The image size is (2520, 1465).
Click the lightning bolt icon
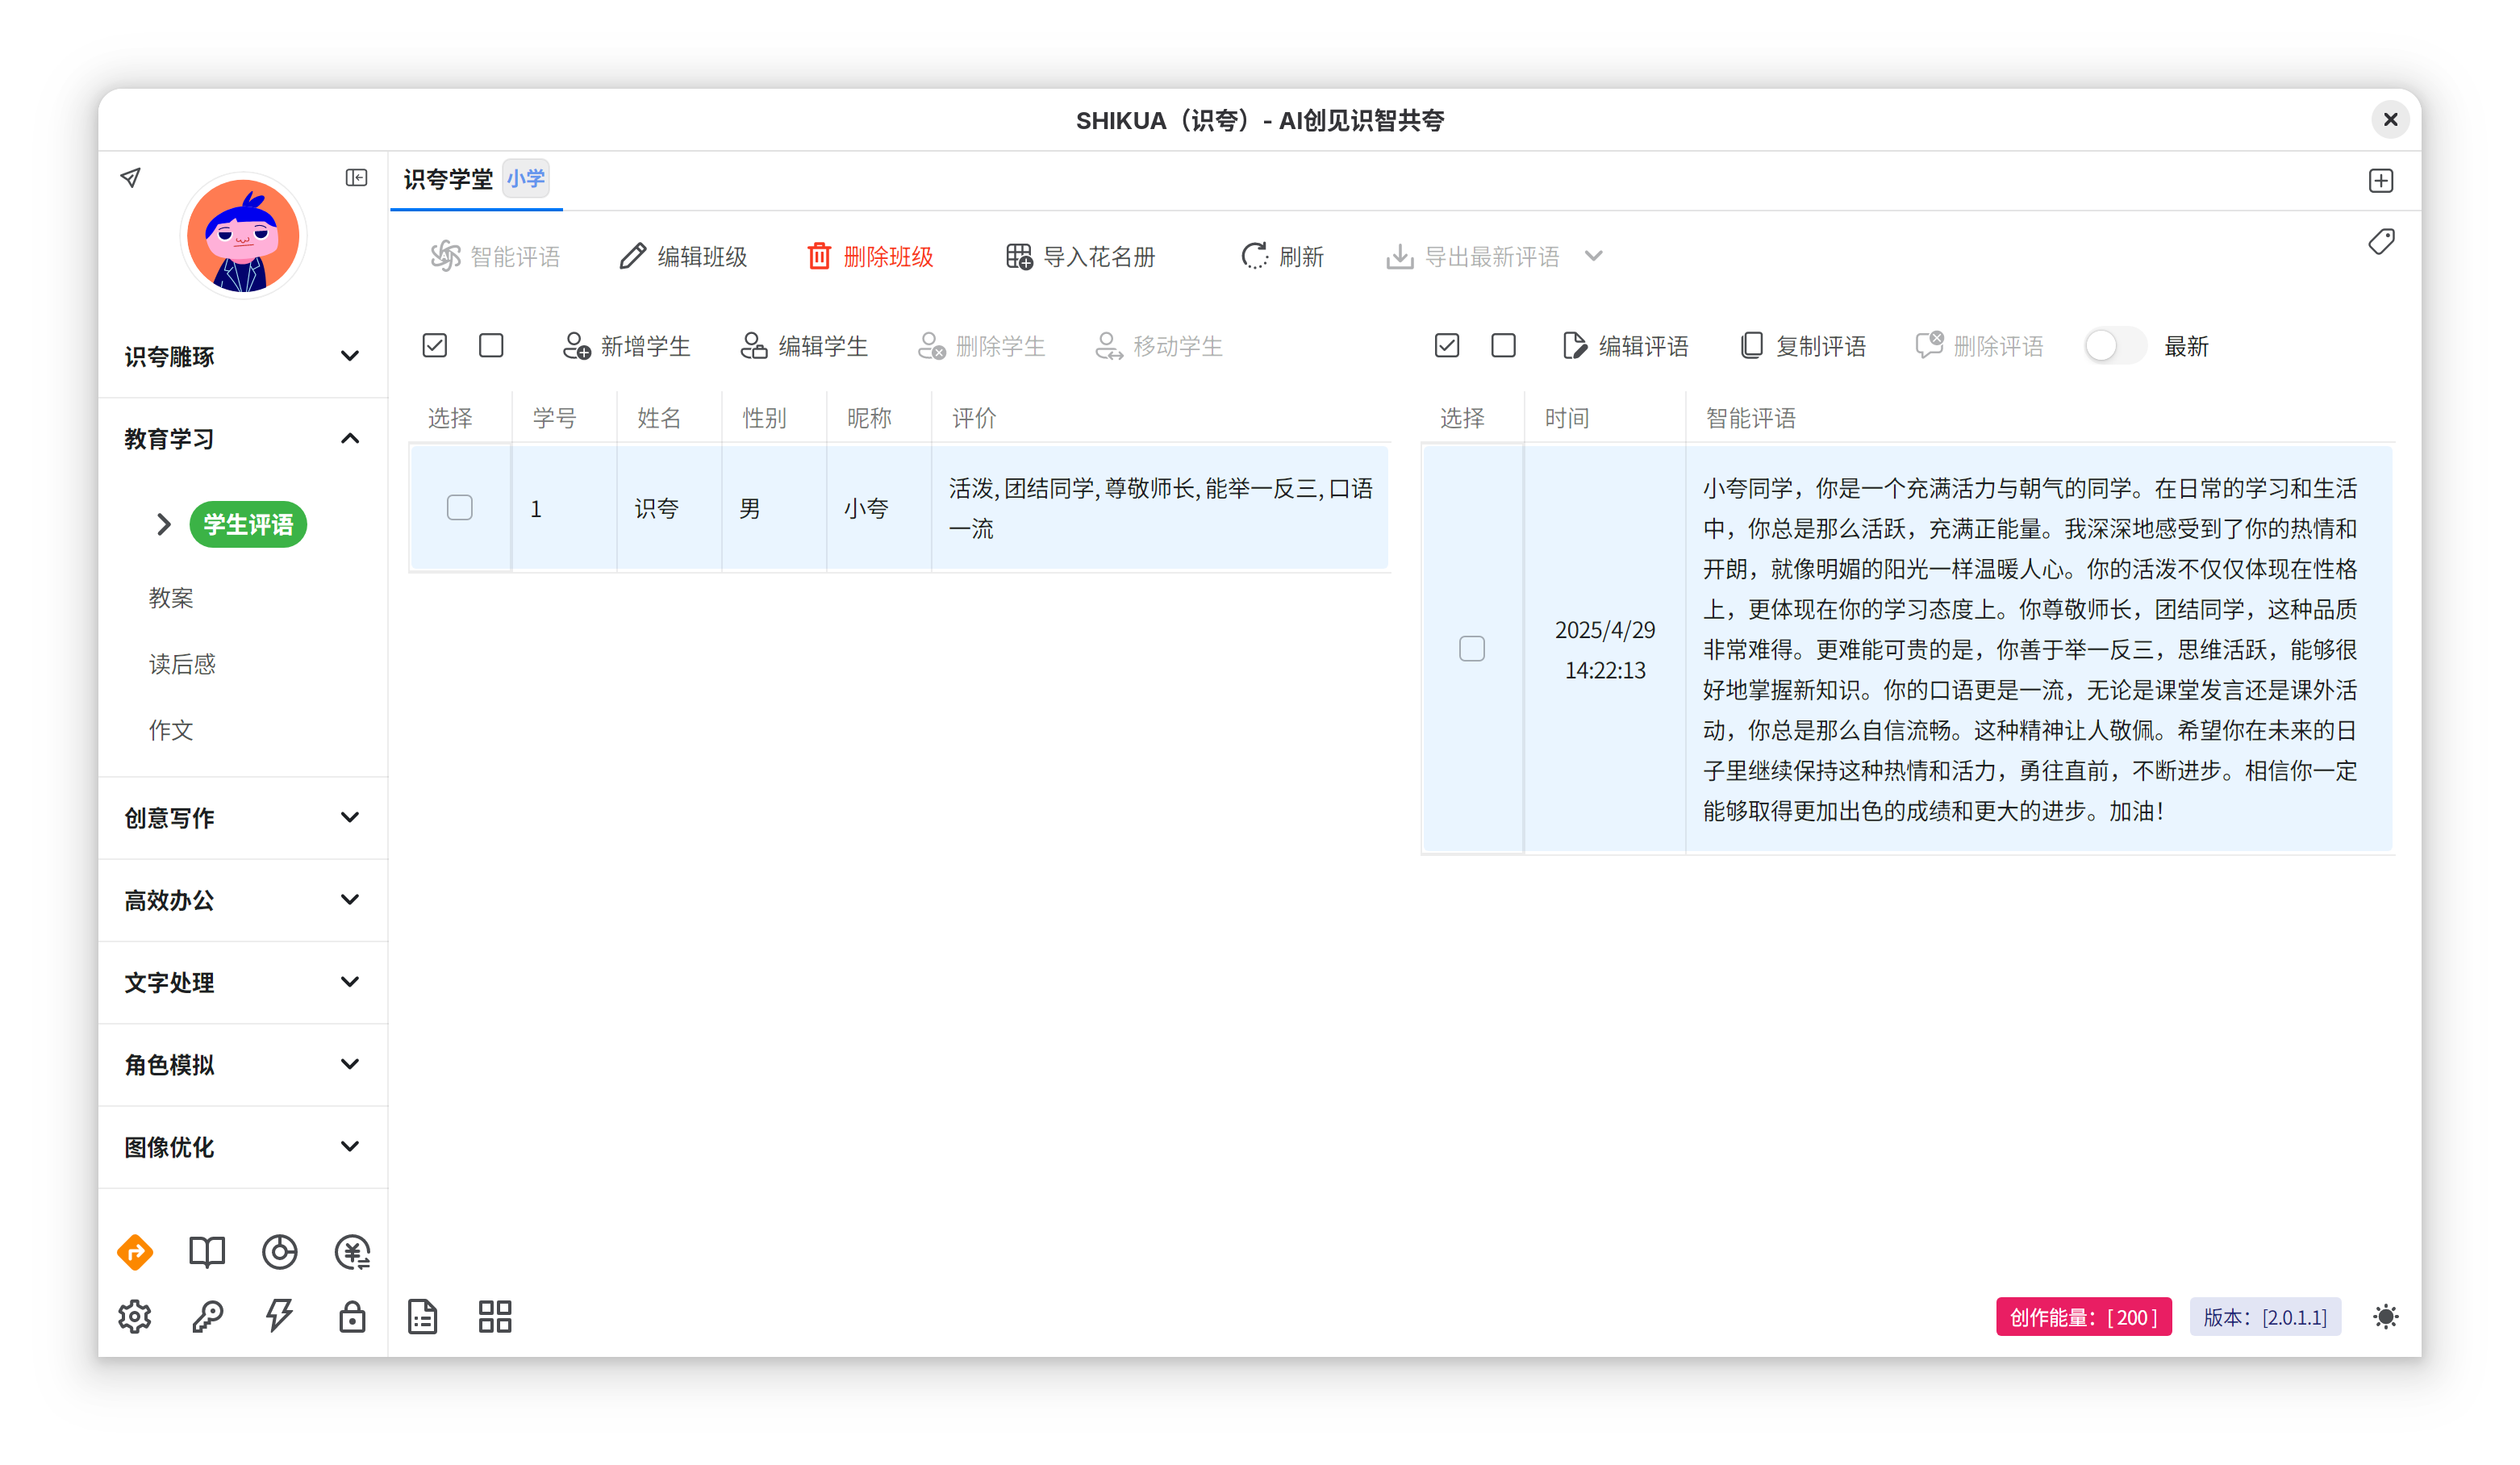[x=280, y=1317]
